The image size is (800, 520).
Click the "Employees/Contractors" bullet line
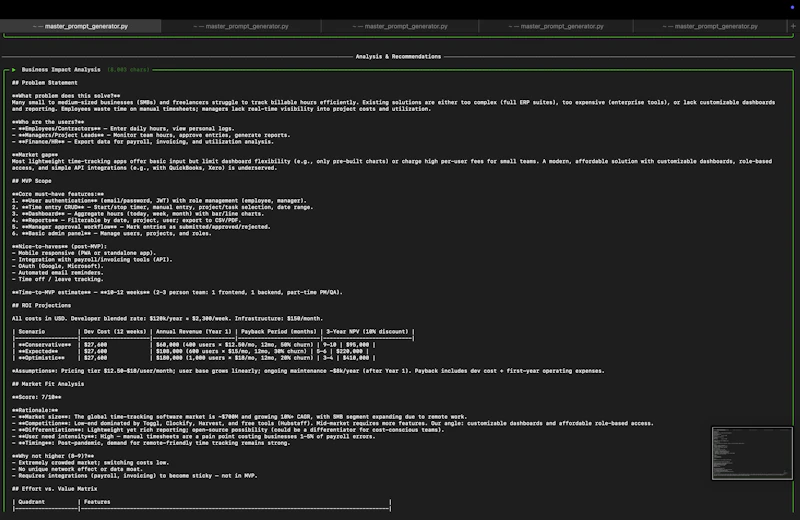(123, 129)
